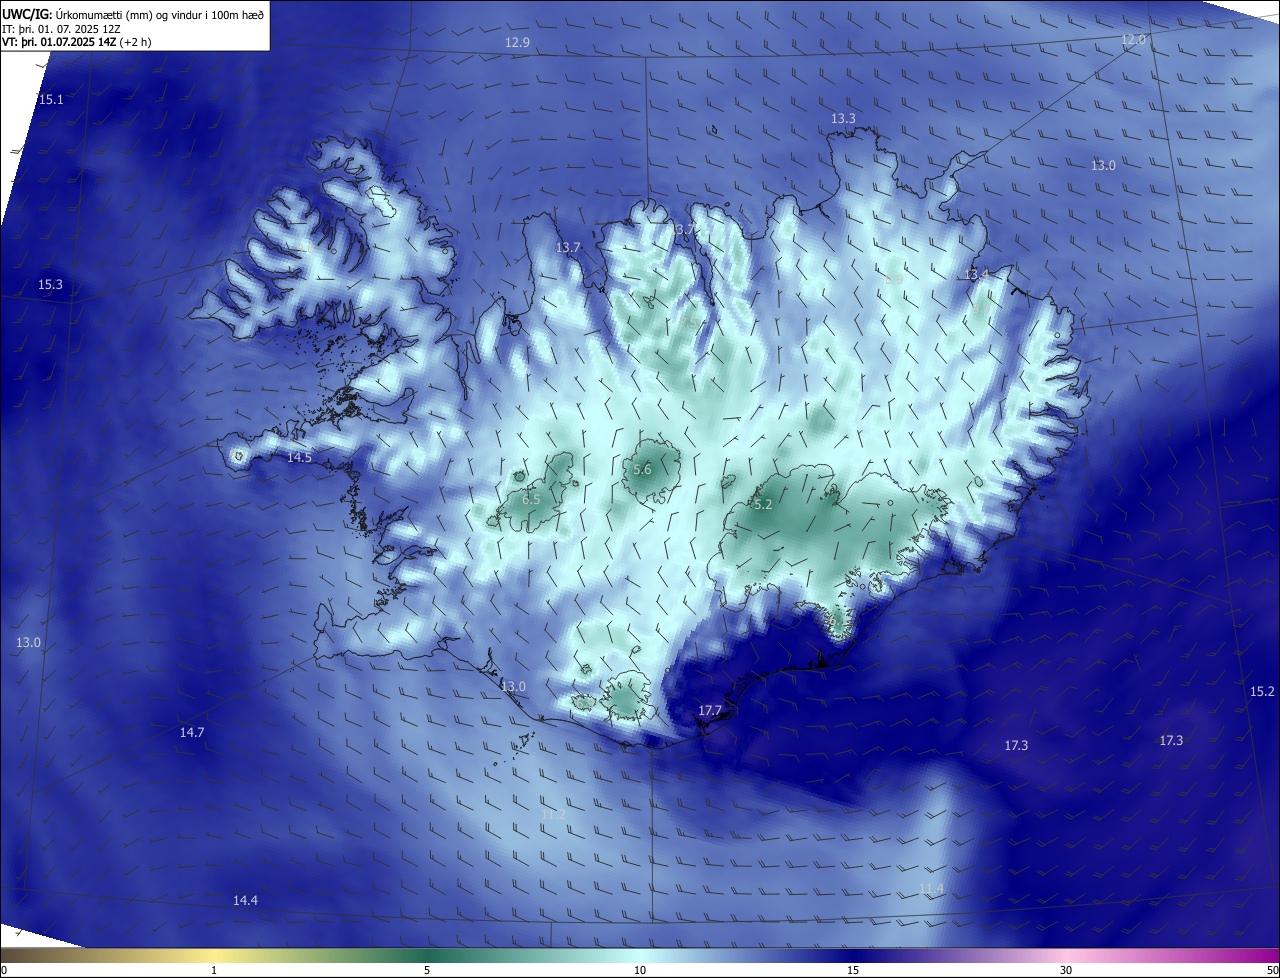Click the 12.0 value label on the map
Screen dimensions: 1280x978
1133,40
